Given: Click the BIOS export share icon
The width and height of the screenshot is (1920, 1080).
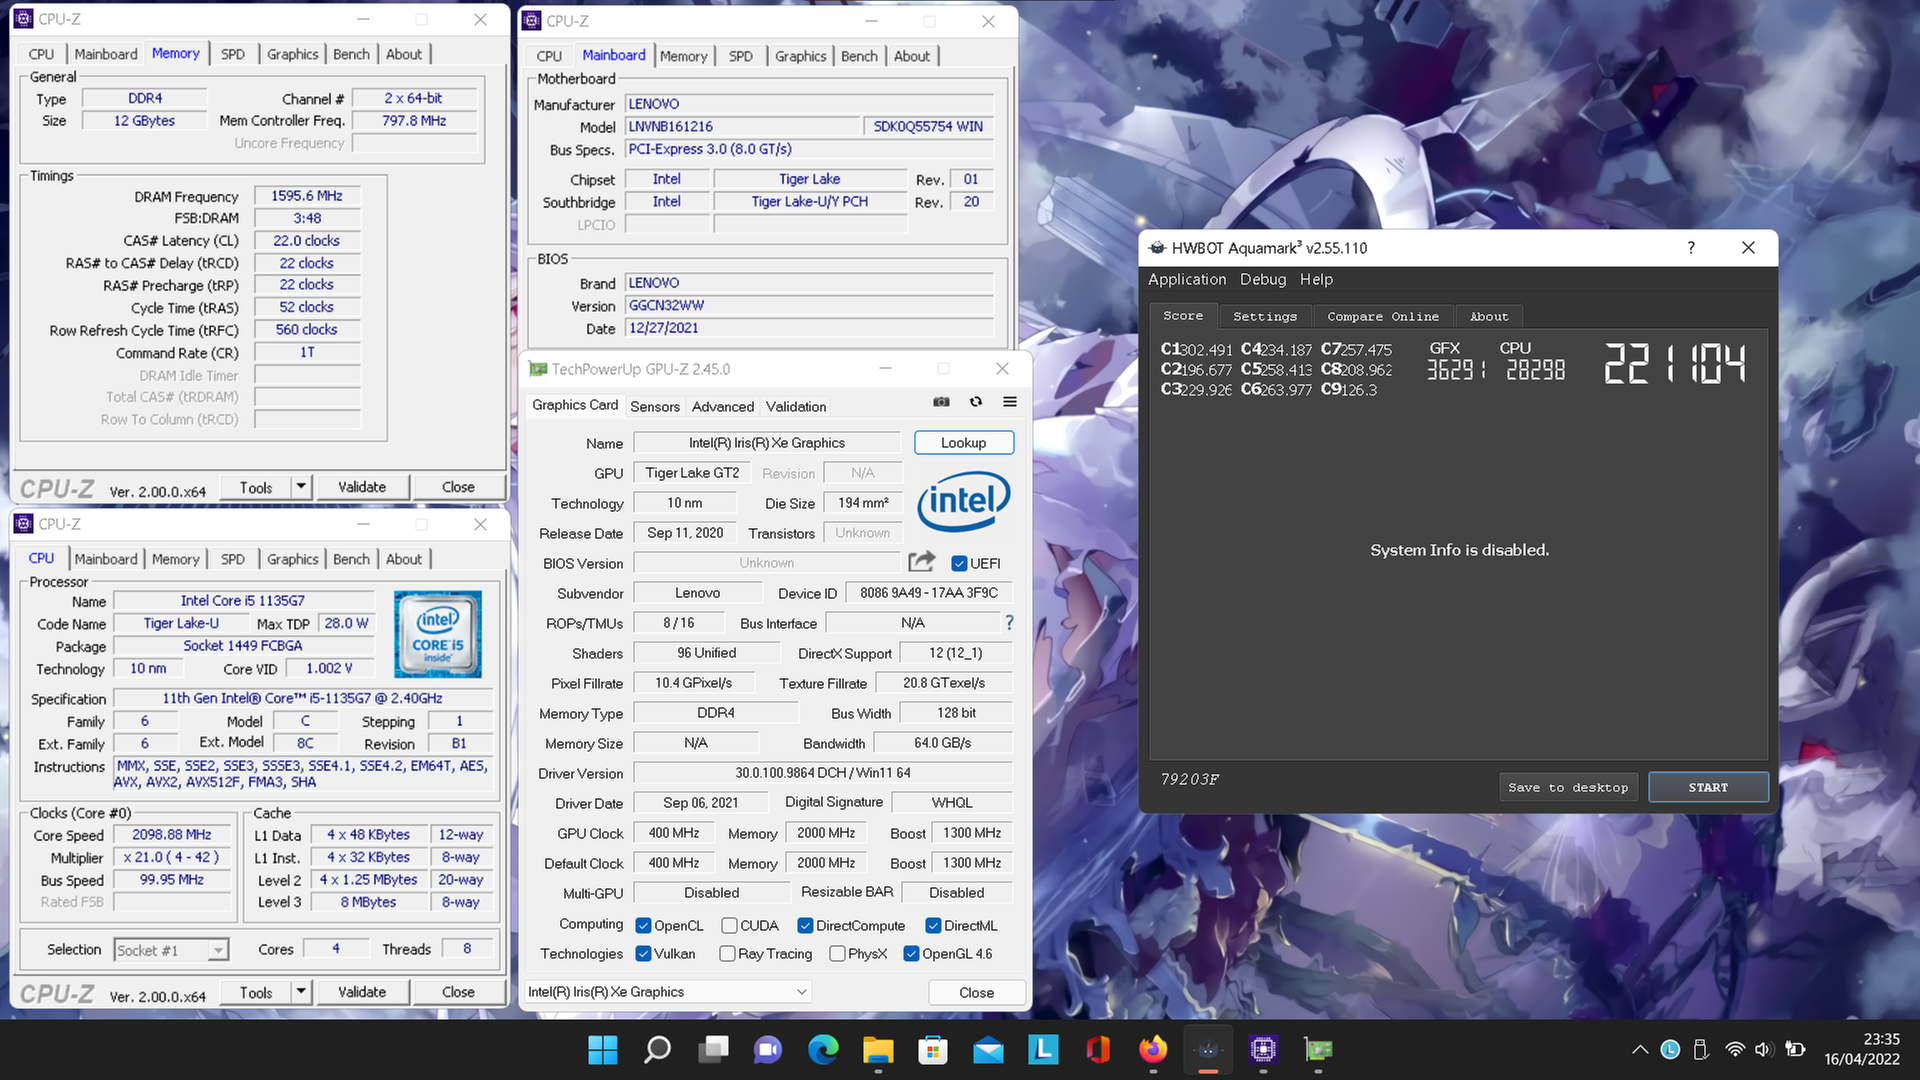Looking at the screenshot, I should click(x=922, y=562).
